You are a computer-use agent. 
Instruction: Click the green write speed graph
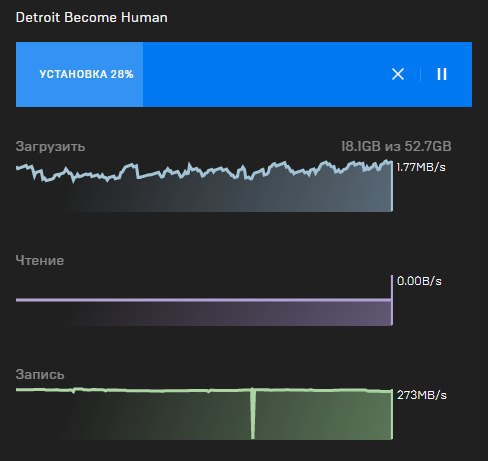coord(204,413)
